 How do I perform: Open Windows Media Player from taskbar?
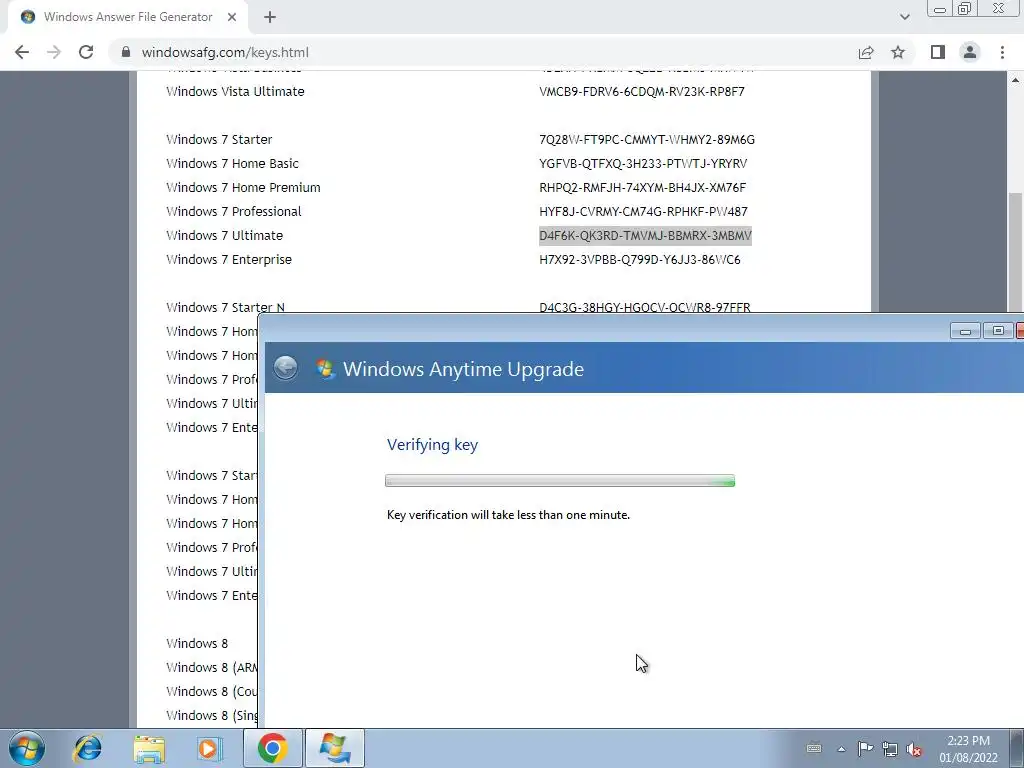click(210, 748)
